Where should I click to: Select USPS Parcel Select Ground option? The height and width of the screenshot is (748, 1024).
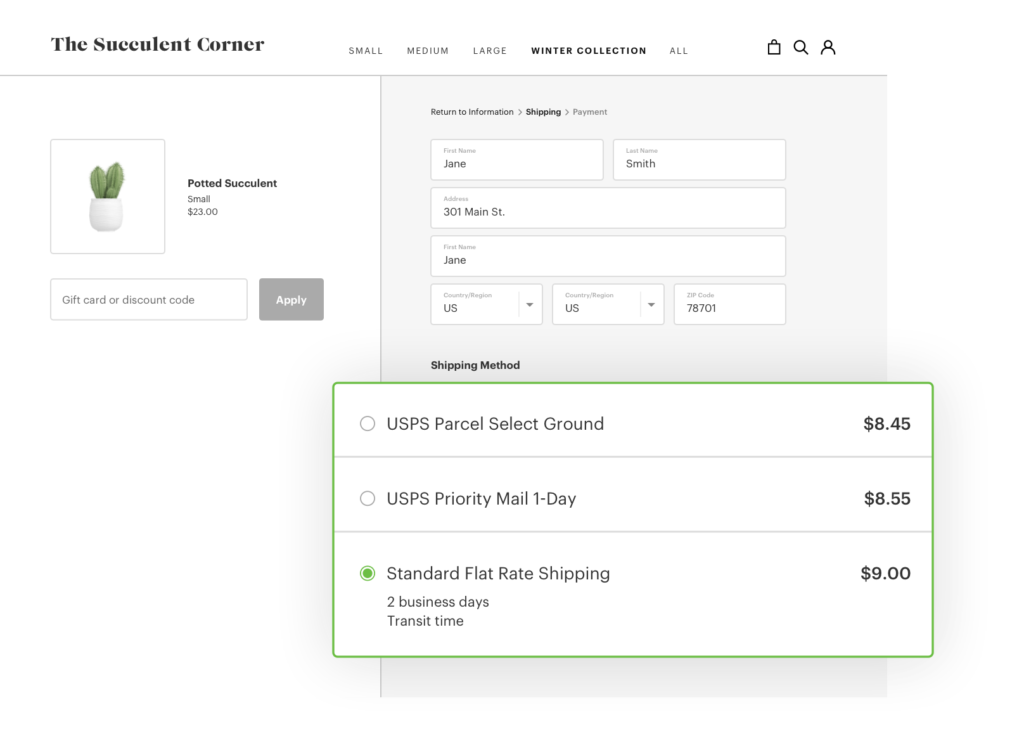[x=367, y=424]
